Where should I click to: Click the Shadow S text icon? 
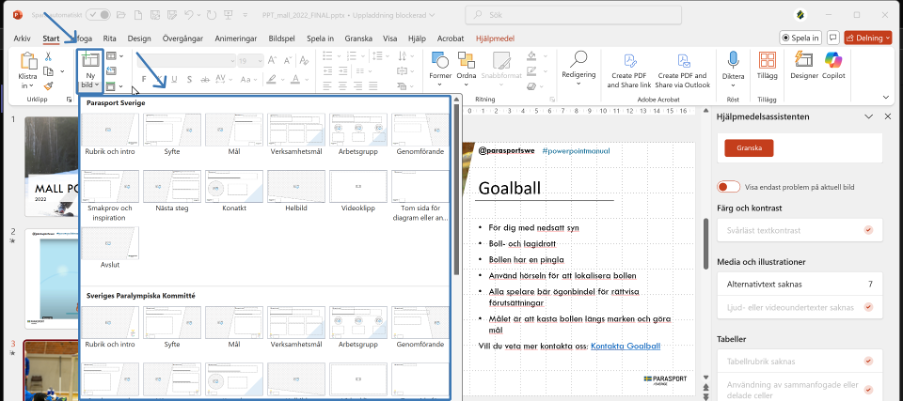click(x=189, y=80)
